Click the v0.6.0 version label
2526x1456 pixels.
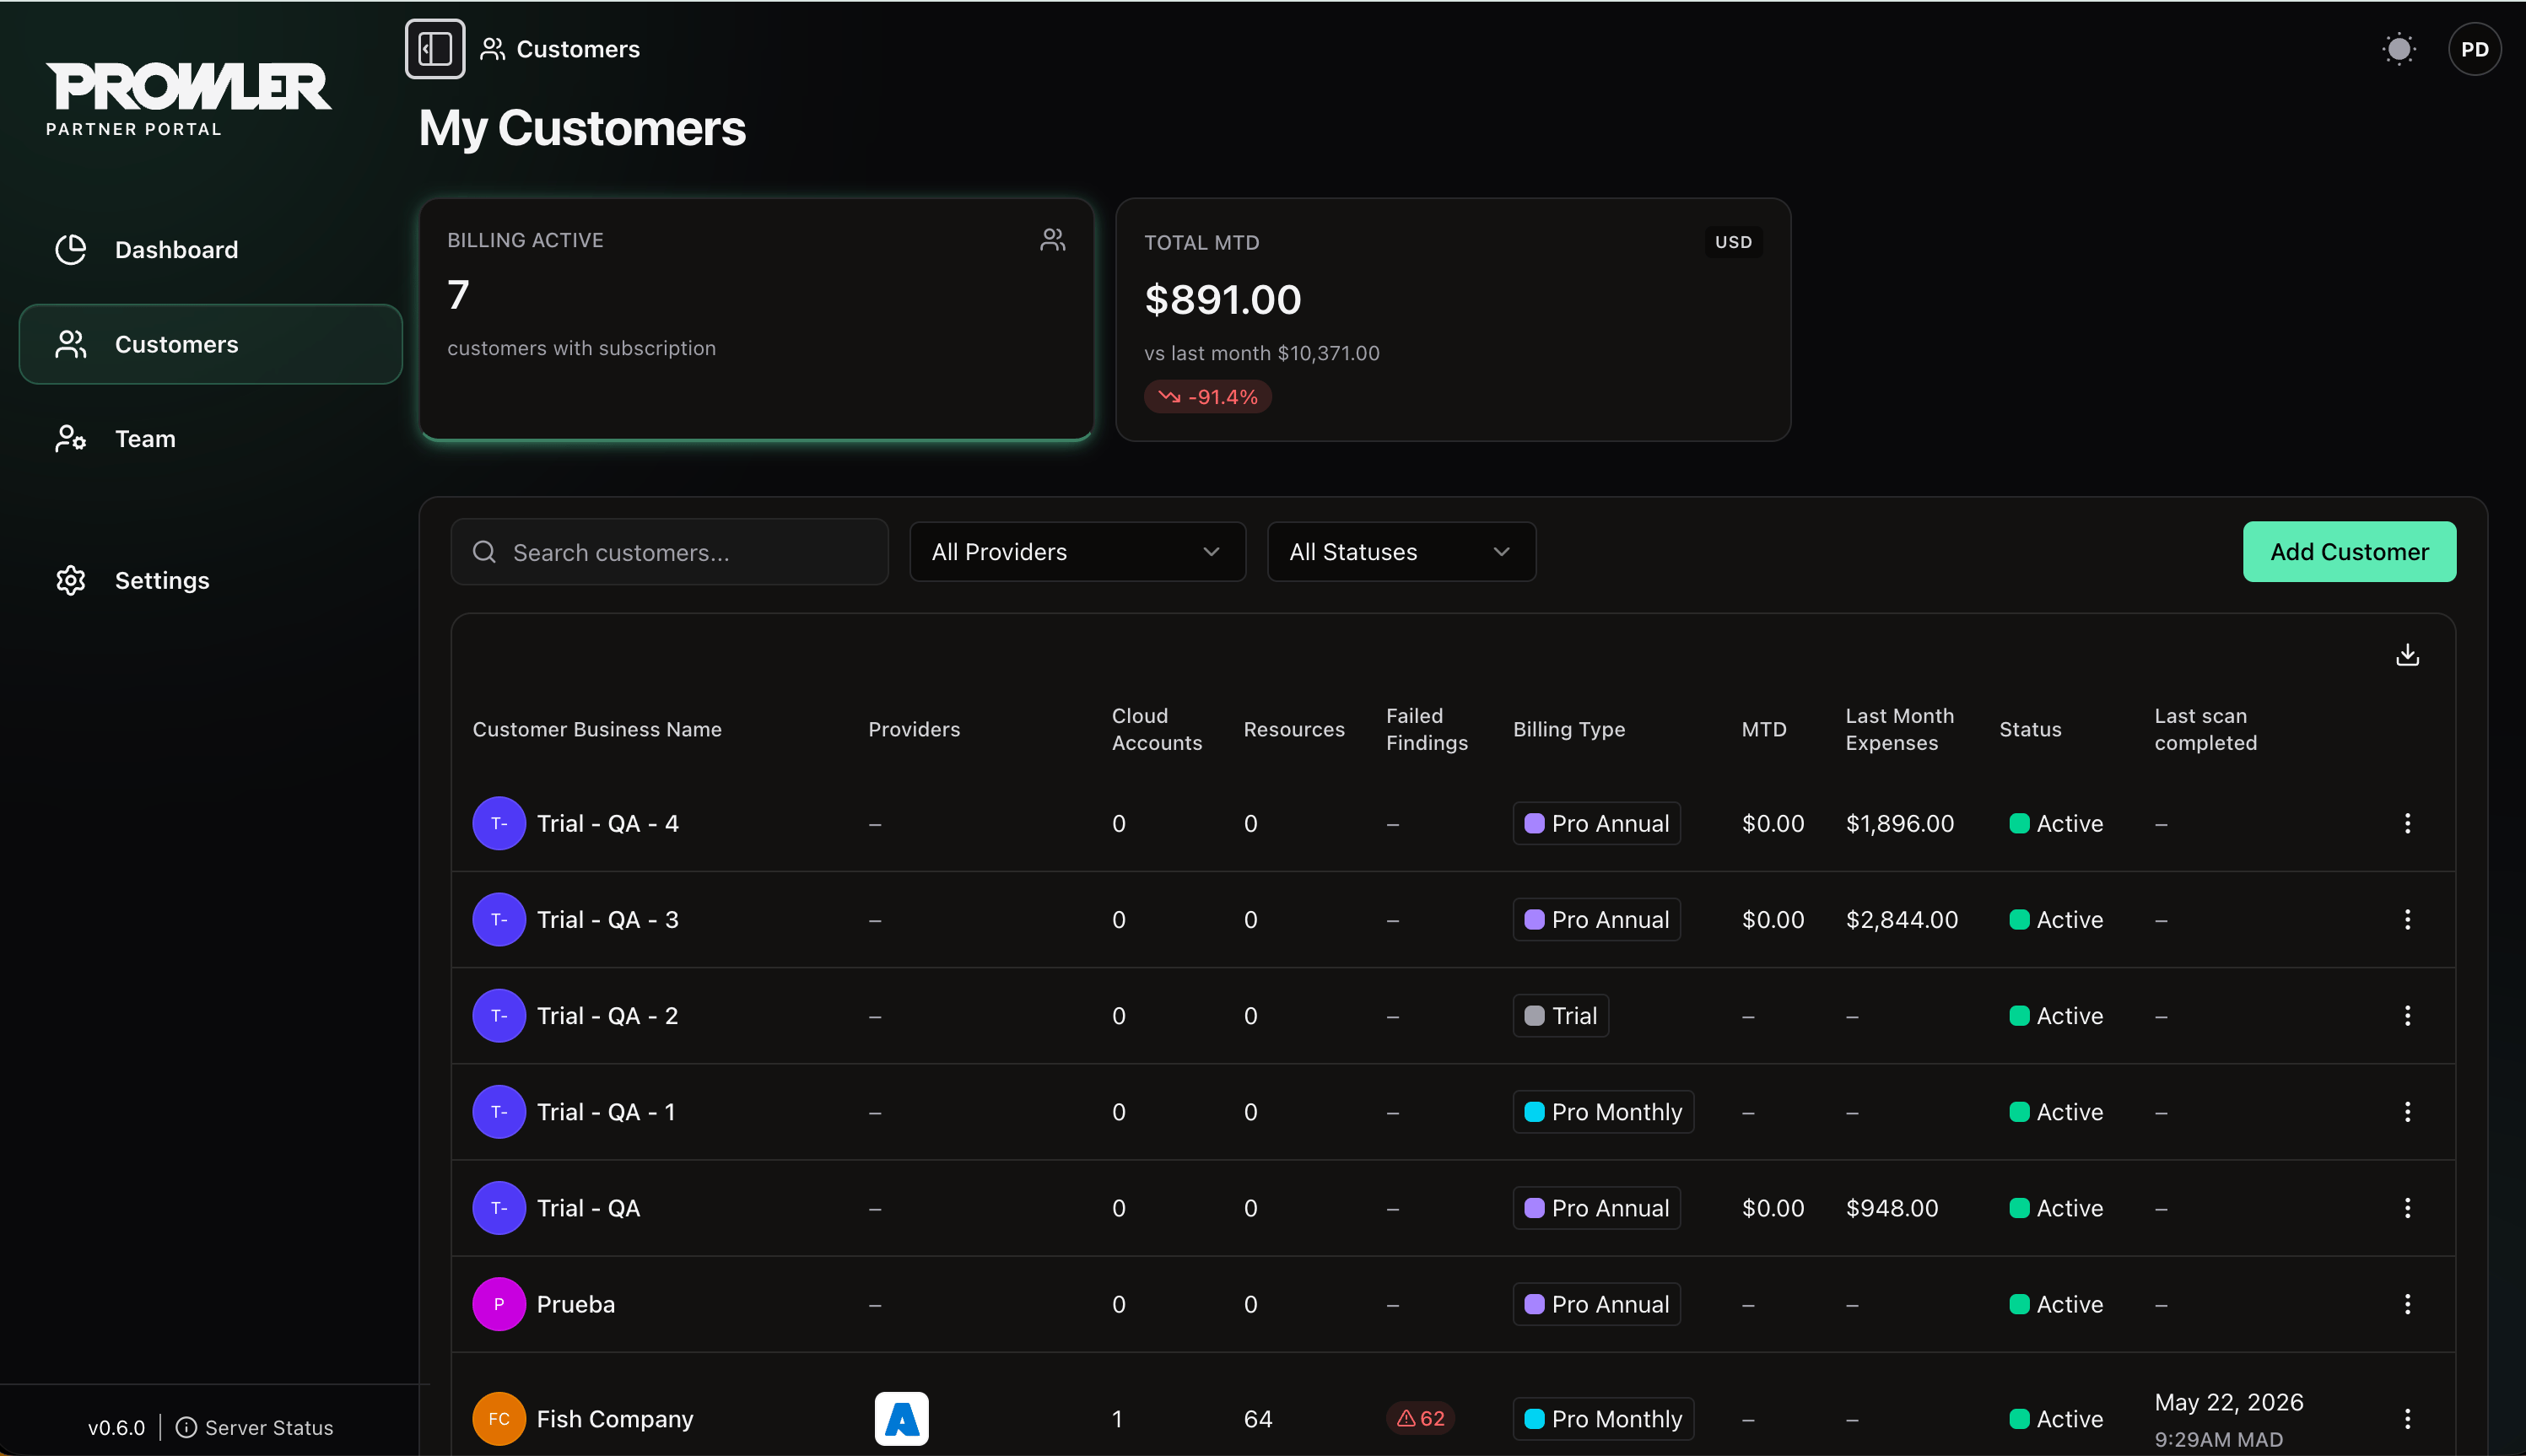pyautogui.click(x=116, y=1427)
